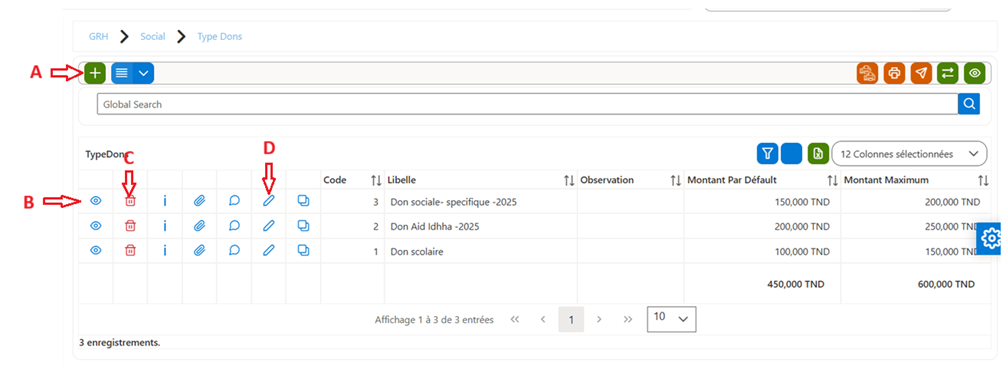The height and width of the screenshot is (366, 1003).
Task: Click the blue filter funnel button
Action: pyautogui.click(x=767, y=154)
